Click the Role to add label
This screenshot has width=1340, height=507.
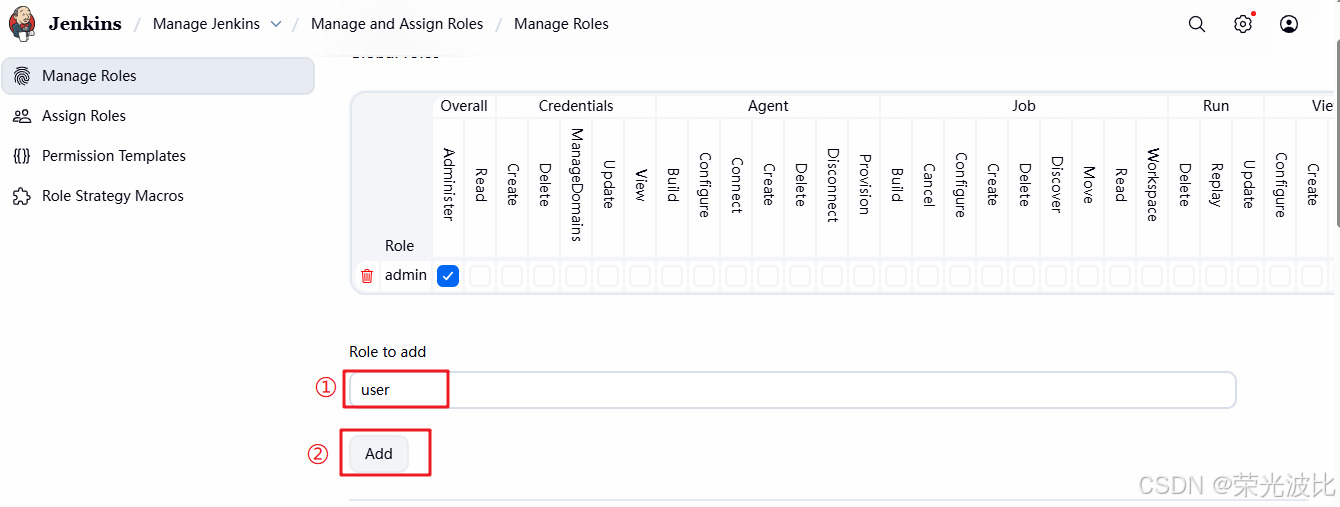(x=388, y=352)
